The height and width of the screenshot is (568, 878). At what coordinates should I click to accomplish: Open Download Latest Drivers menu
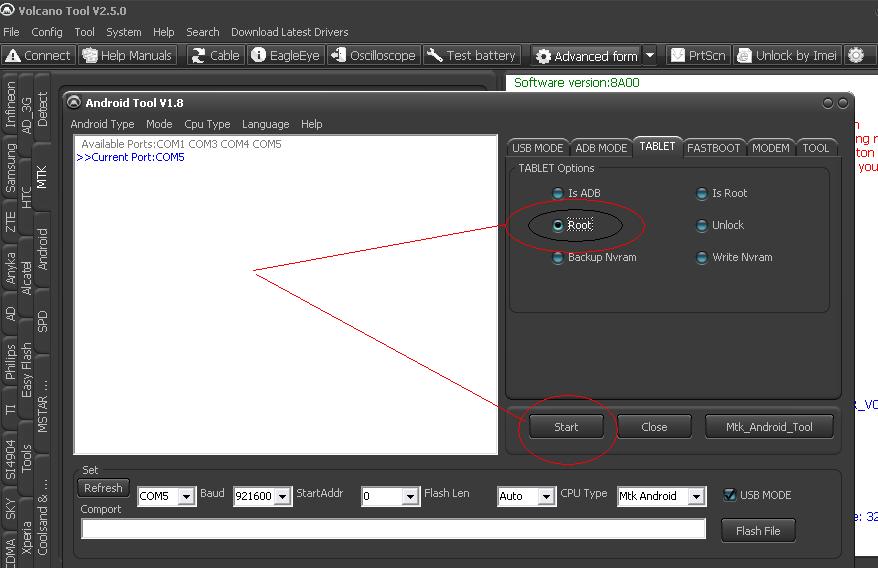289,32
